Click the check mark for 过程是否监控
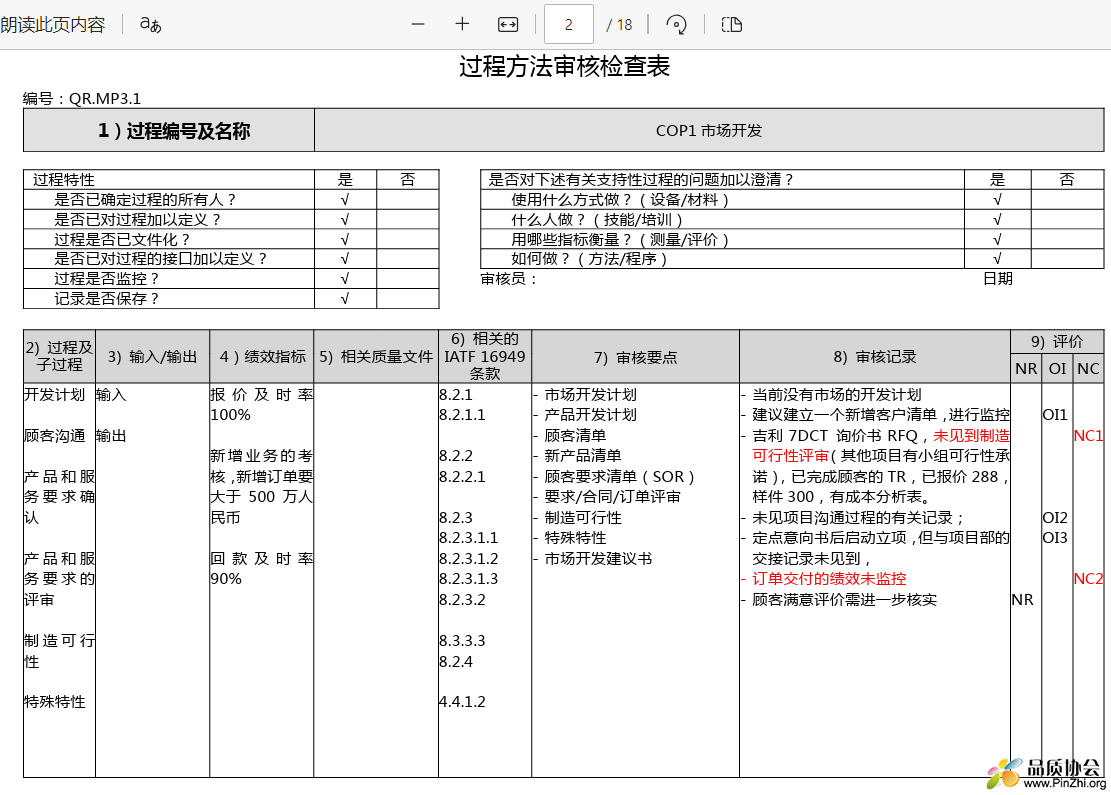 (345, 278)
